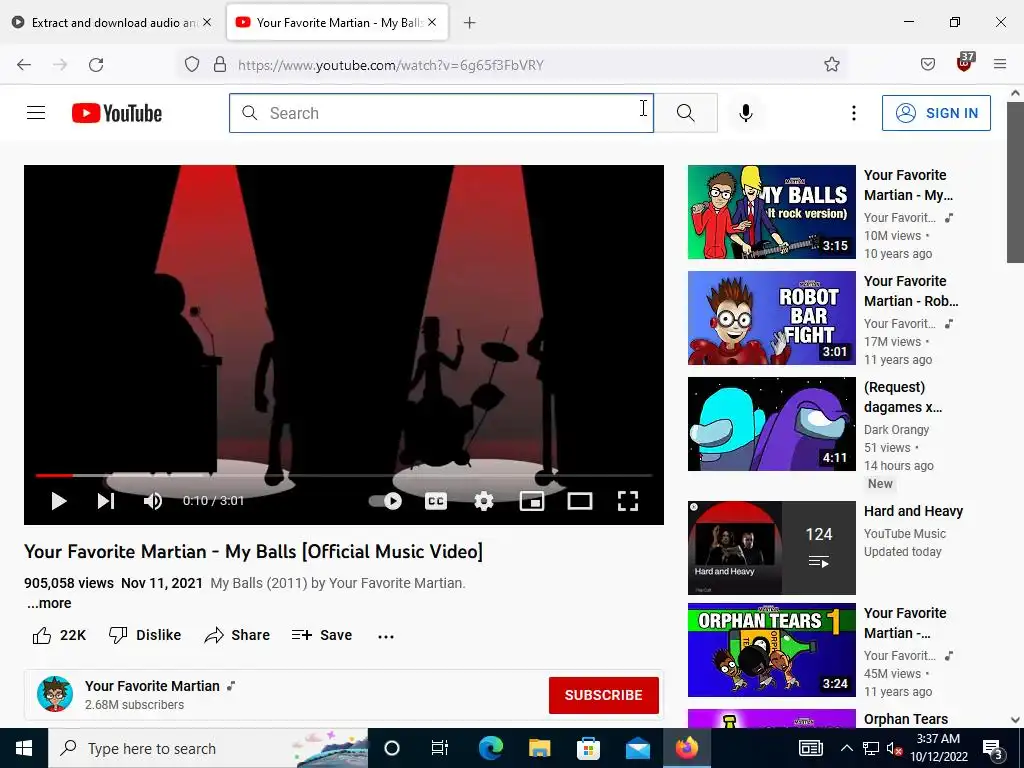Image resolution: width=1024 pixels, height=768 pixels.
Task: Reload the current page
Action: click(96, 65)
